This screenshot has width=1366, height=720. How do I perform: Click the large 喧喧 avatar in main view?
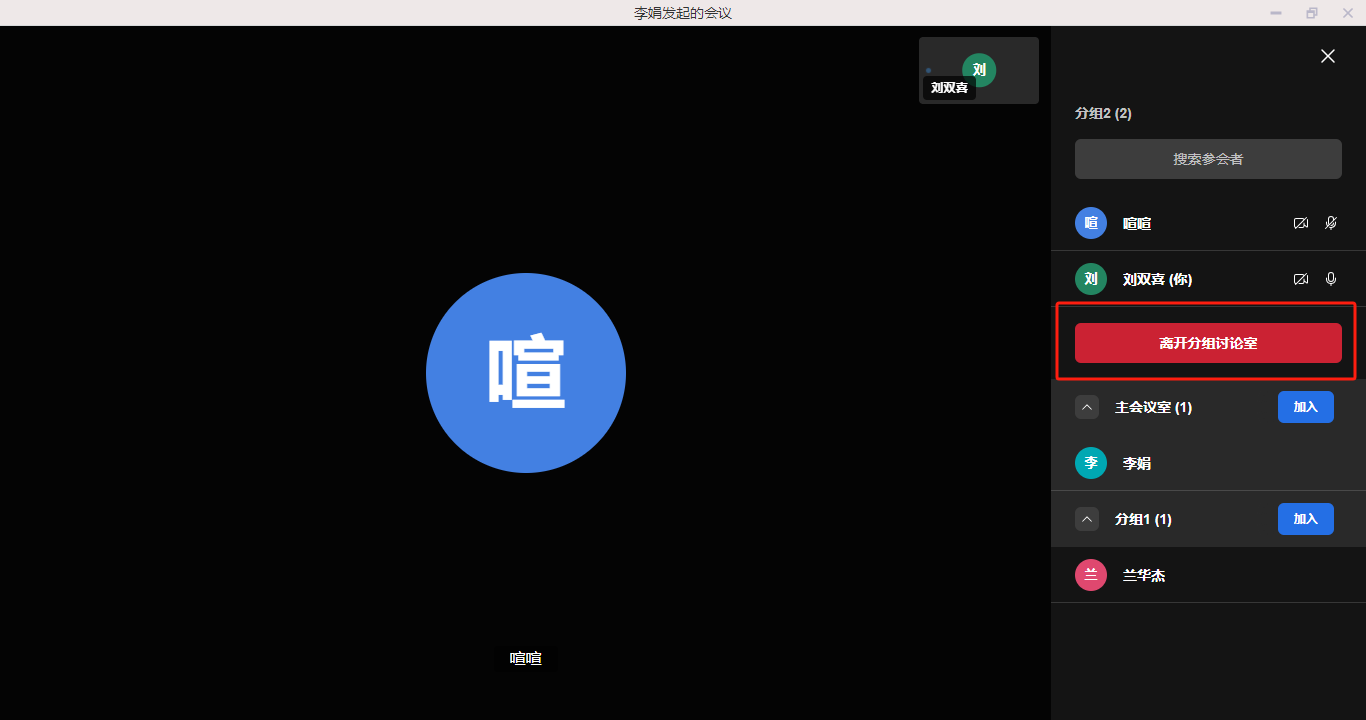point(526,373)
